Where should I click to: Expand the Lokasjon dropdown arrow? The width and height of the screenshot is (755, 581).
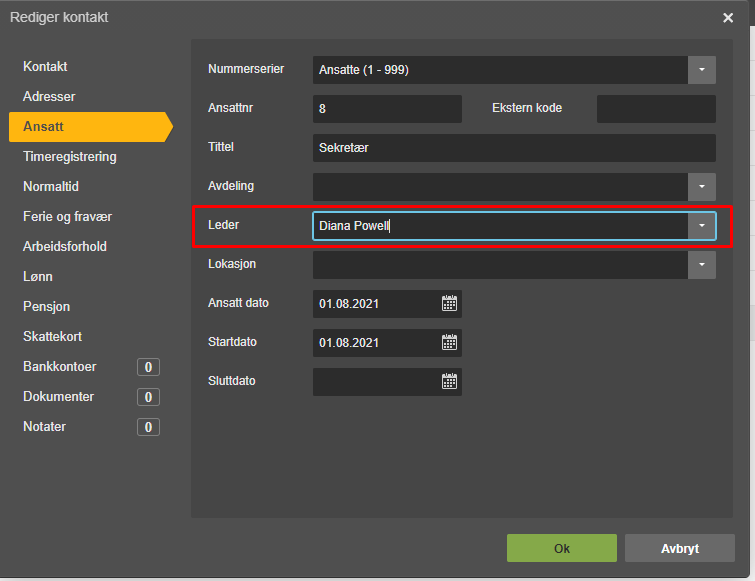pos(702,265)
